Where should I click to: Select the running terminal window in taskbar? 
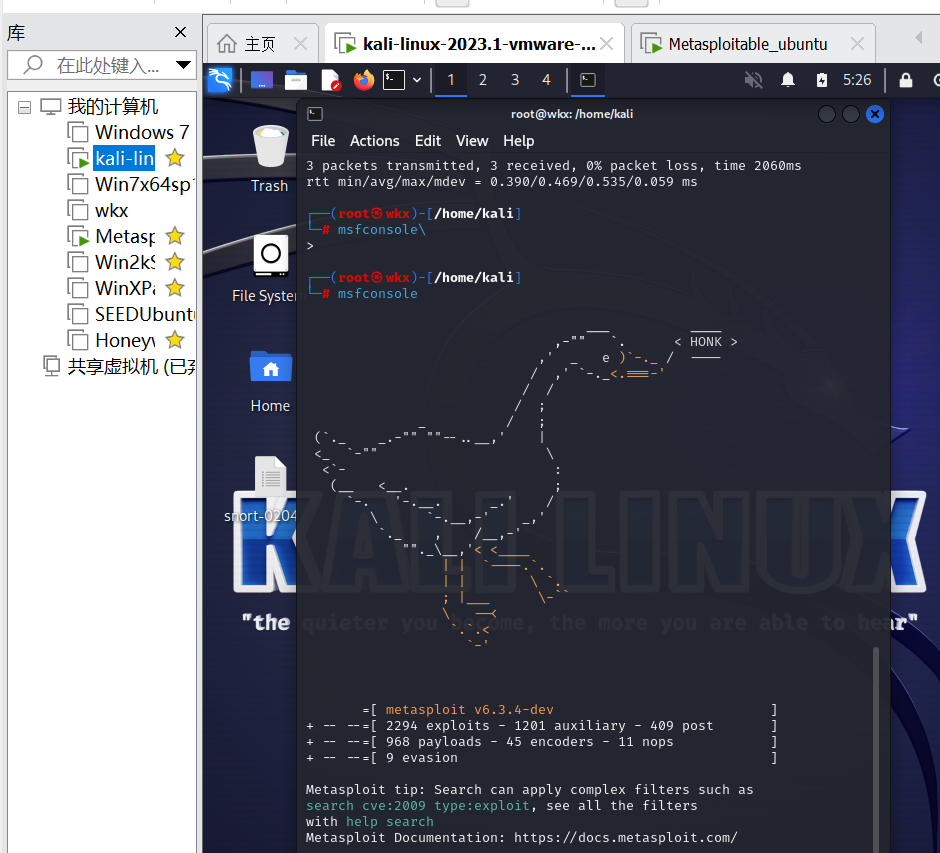click(588, 80)
